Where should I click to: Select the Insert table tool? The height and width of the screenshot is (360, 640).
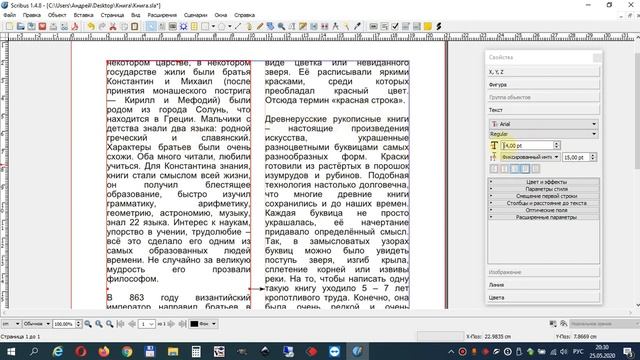[x=194, y=27]
